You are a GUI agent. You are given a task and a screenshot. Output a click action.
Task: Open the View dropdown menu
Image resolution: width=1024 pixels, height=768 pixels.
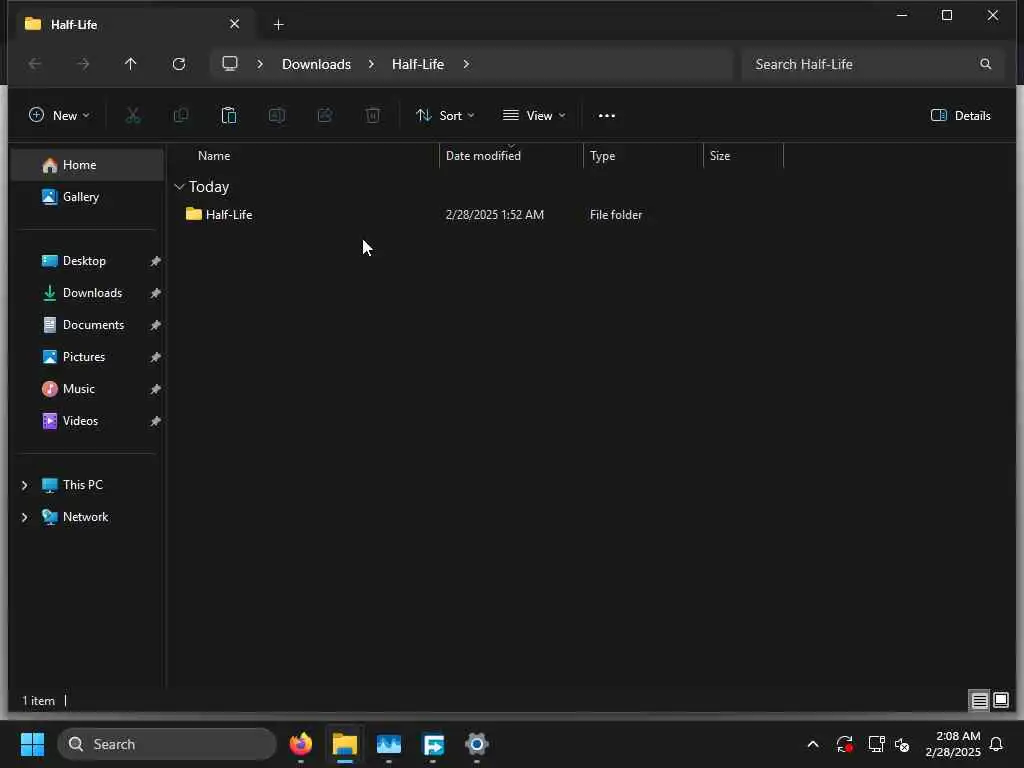point(534,116)
